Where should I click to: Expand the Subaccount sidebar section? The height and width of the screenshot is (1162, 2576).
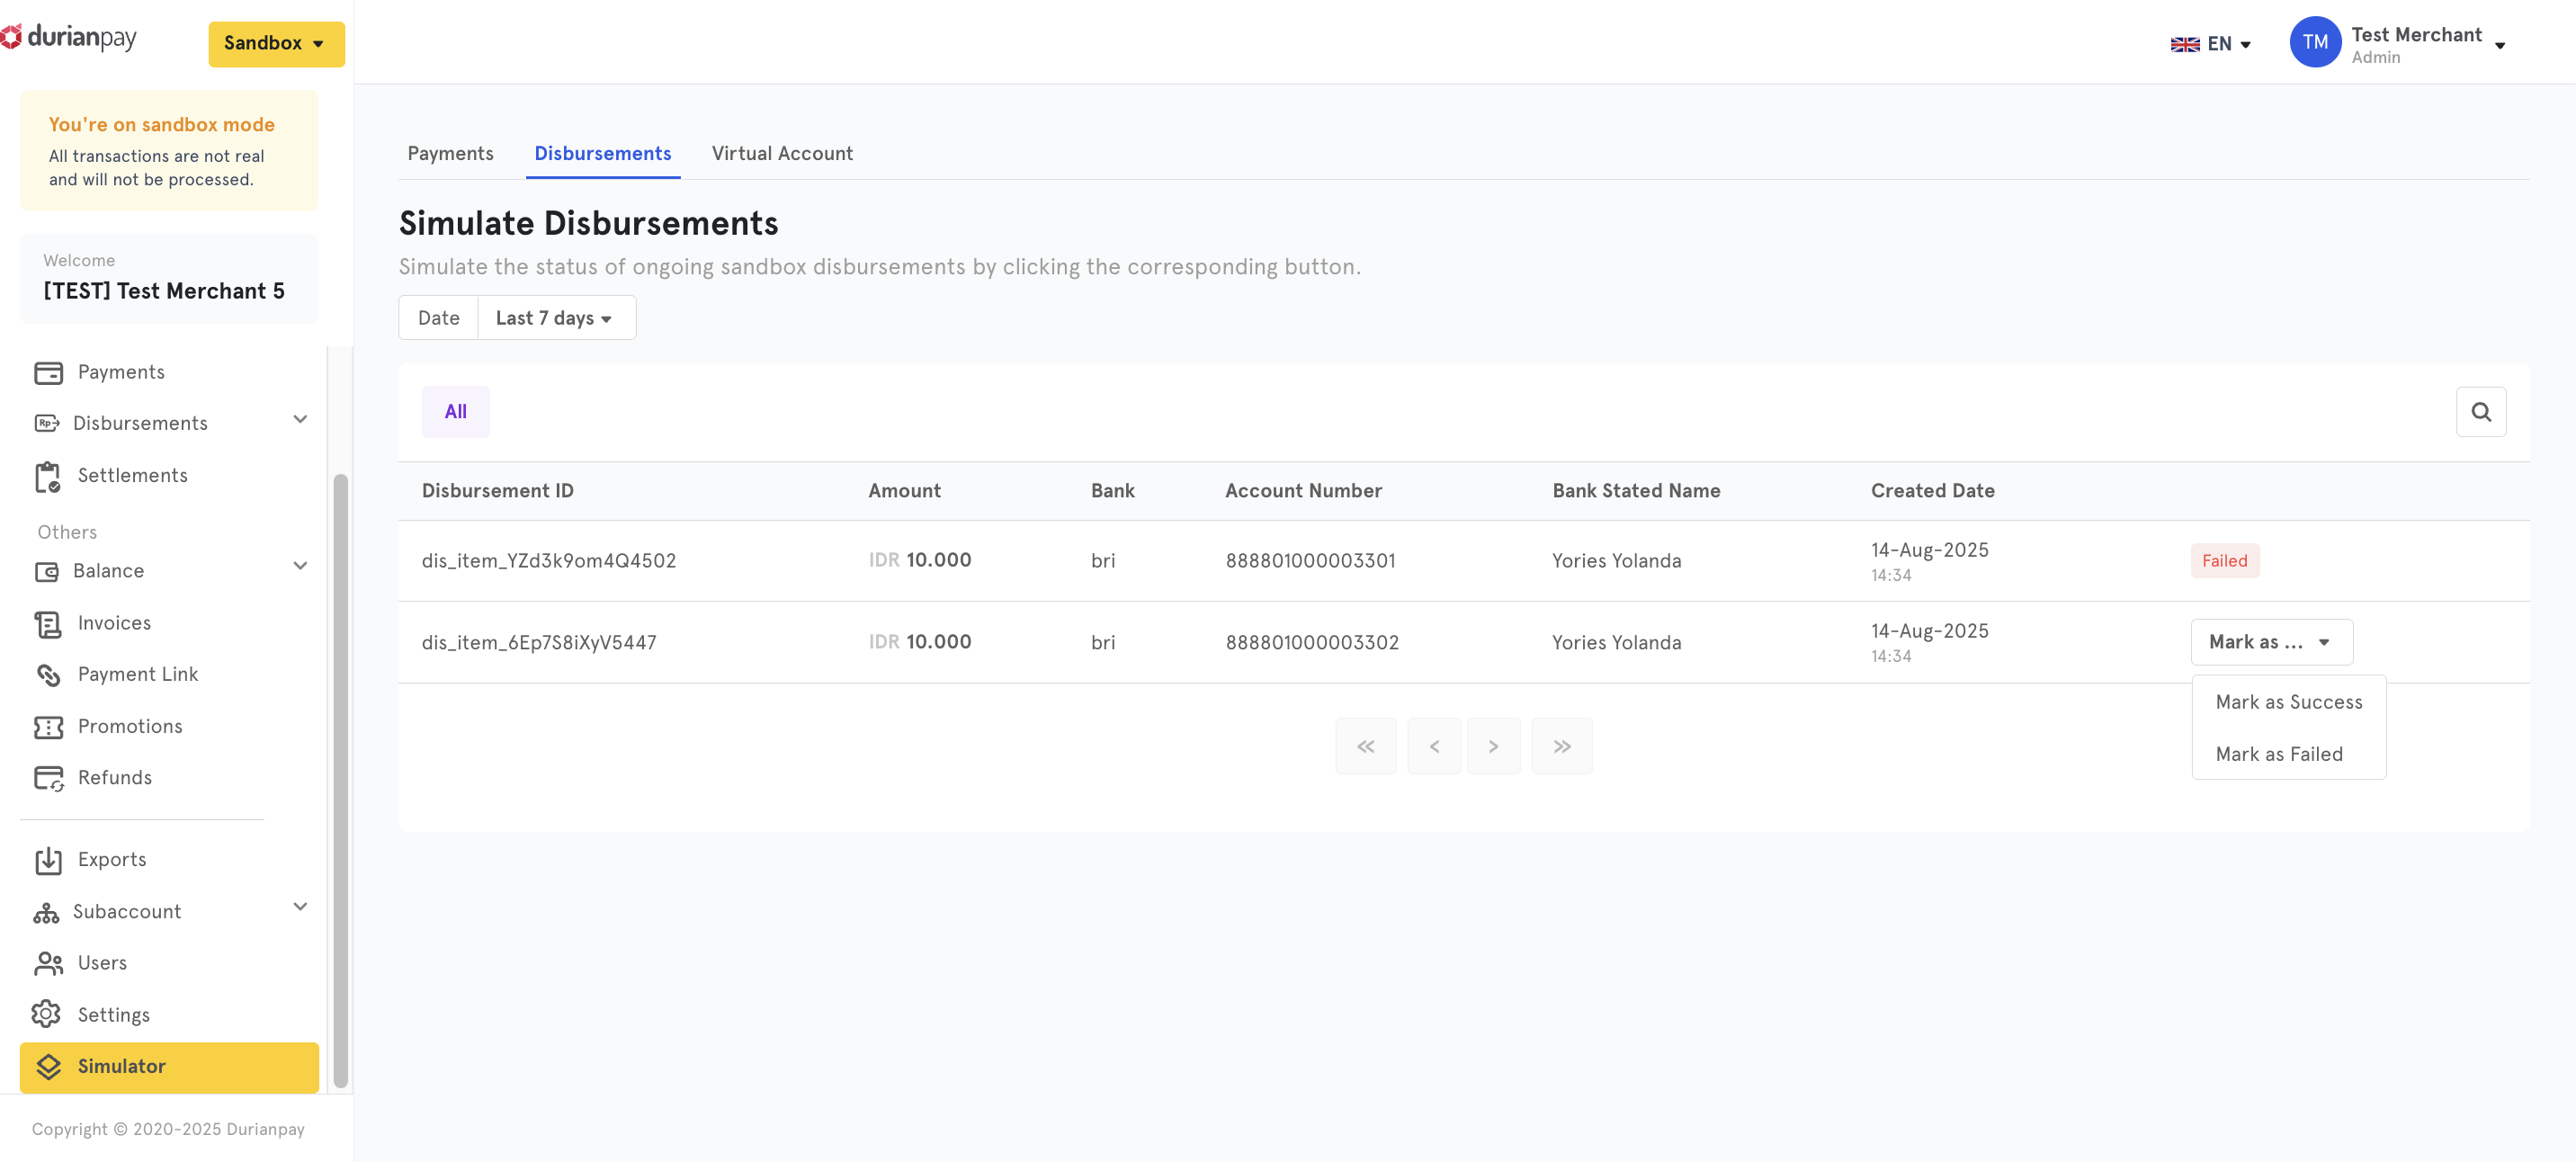[x=300, y=907]
